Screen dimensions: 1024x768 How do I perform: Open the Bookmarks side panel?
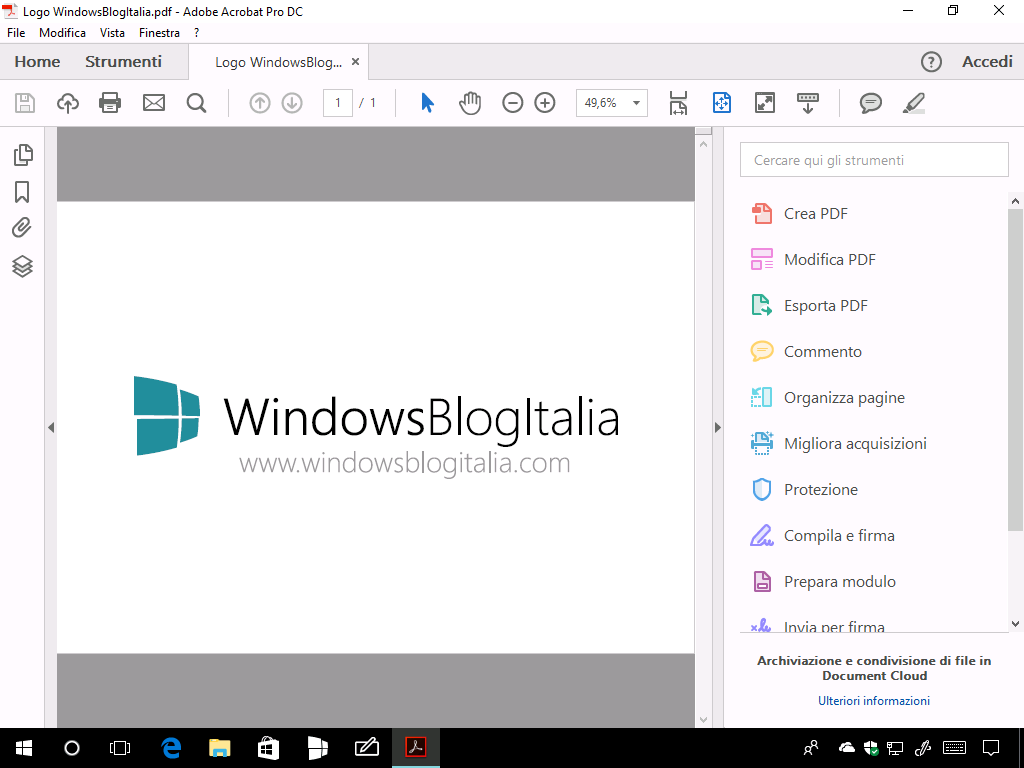tap(22, 192)
